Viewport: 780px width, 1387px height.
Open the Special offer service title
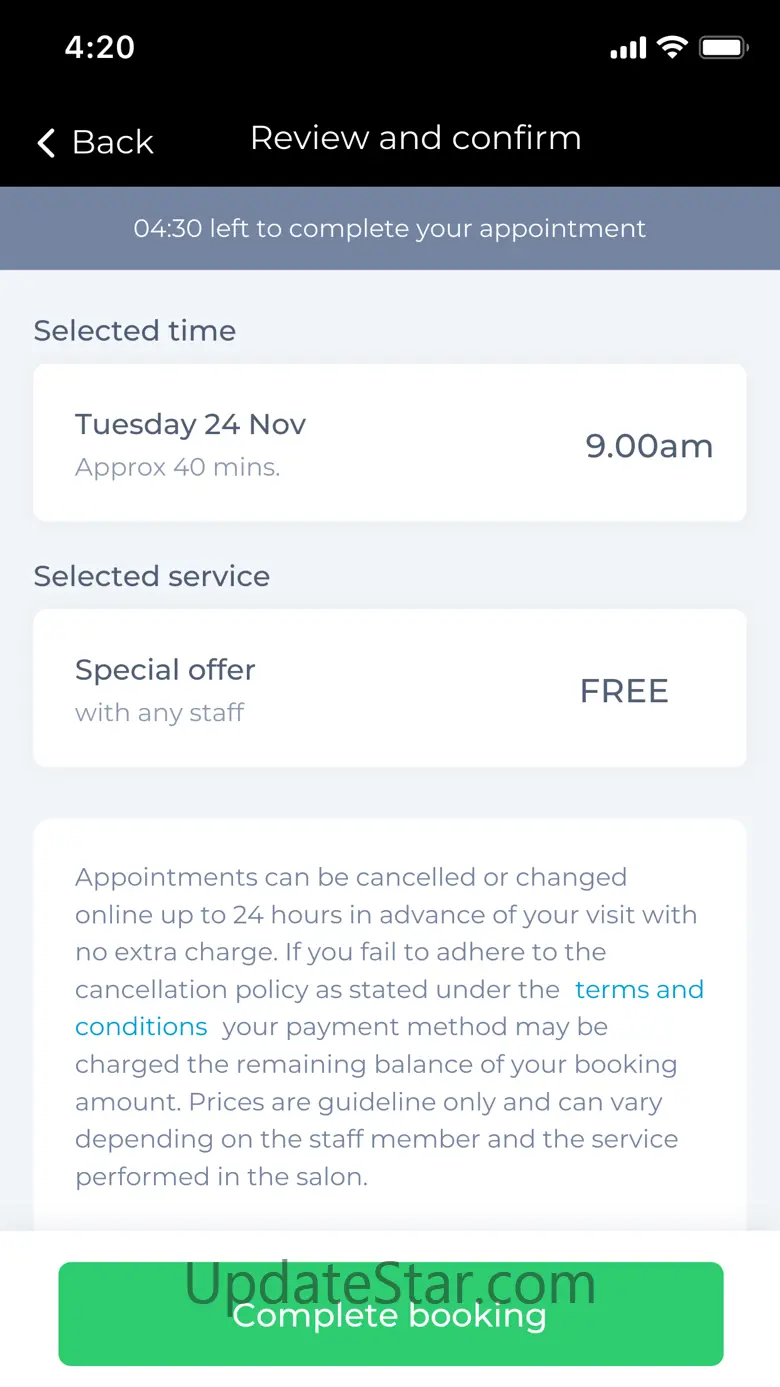point(165,670)
